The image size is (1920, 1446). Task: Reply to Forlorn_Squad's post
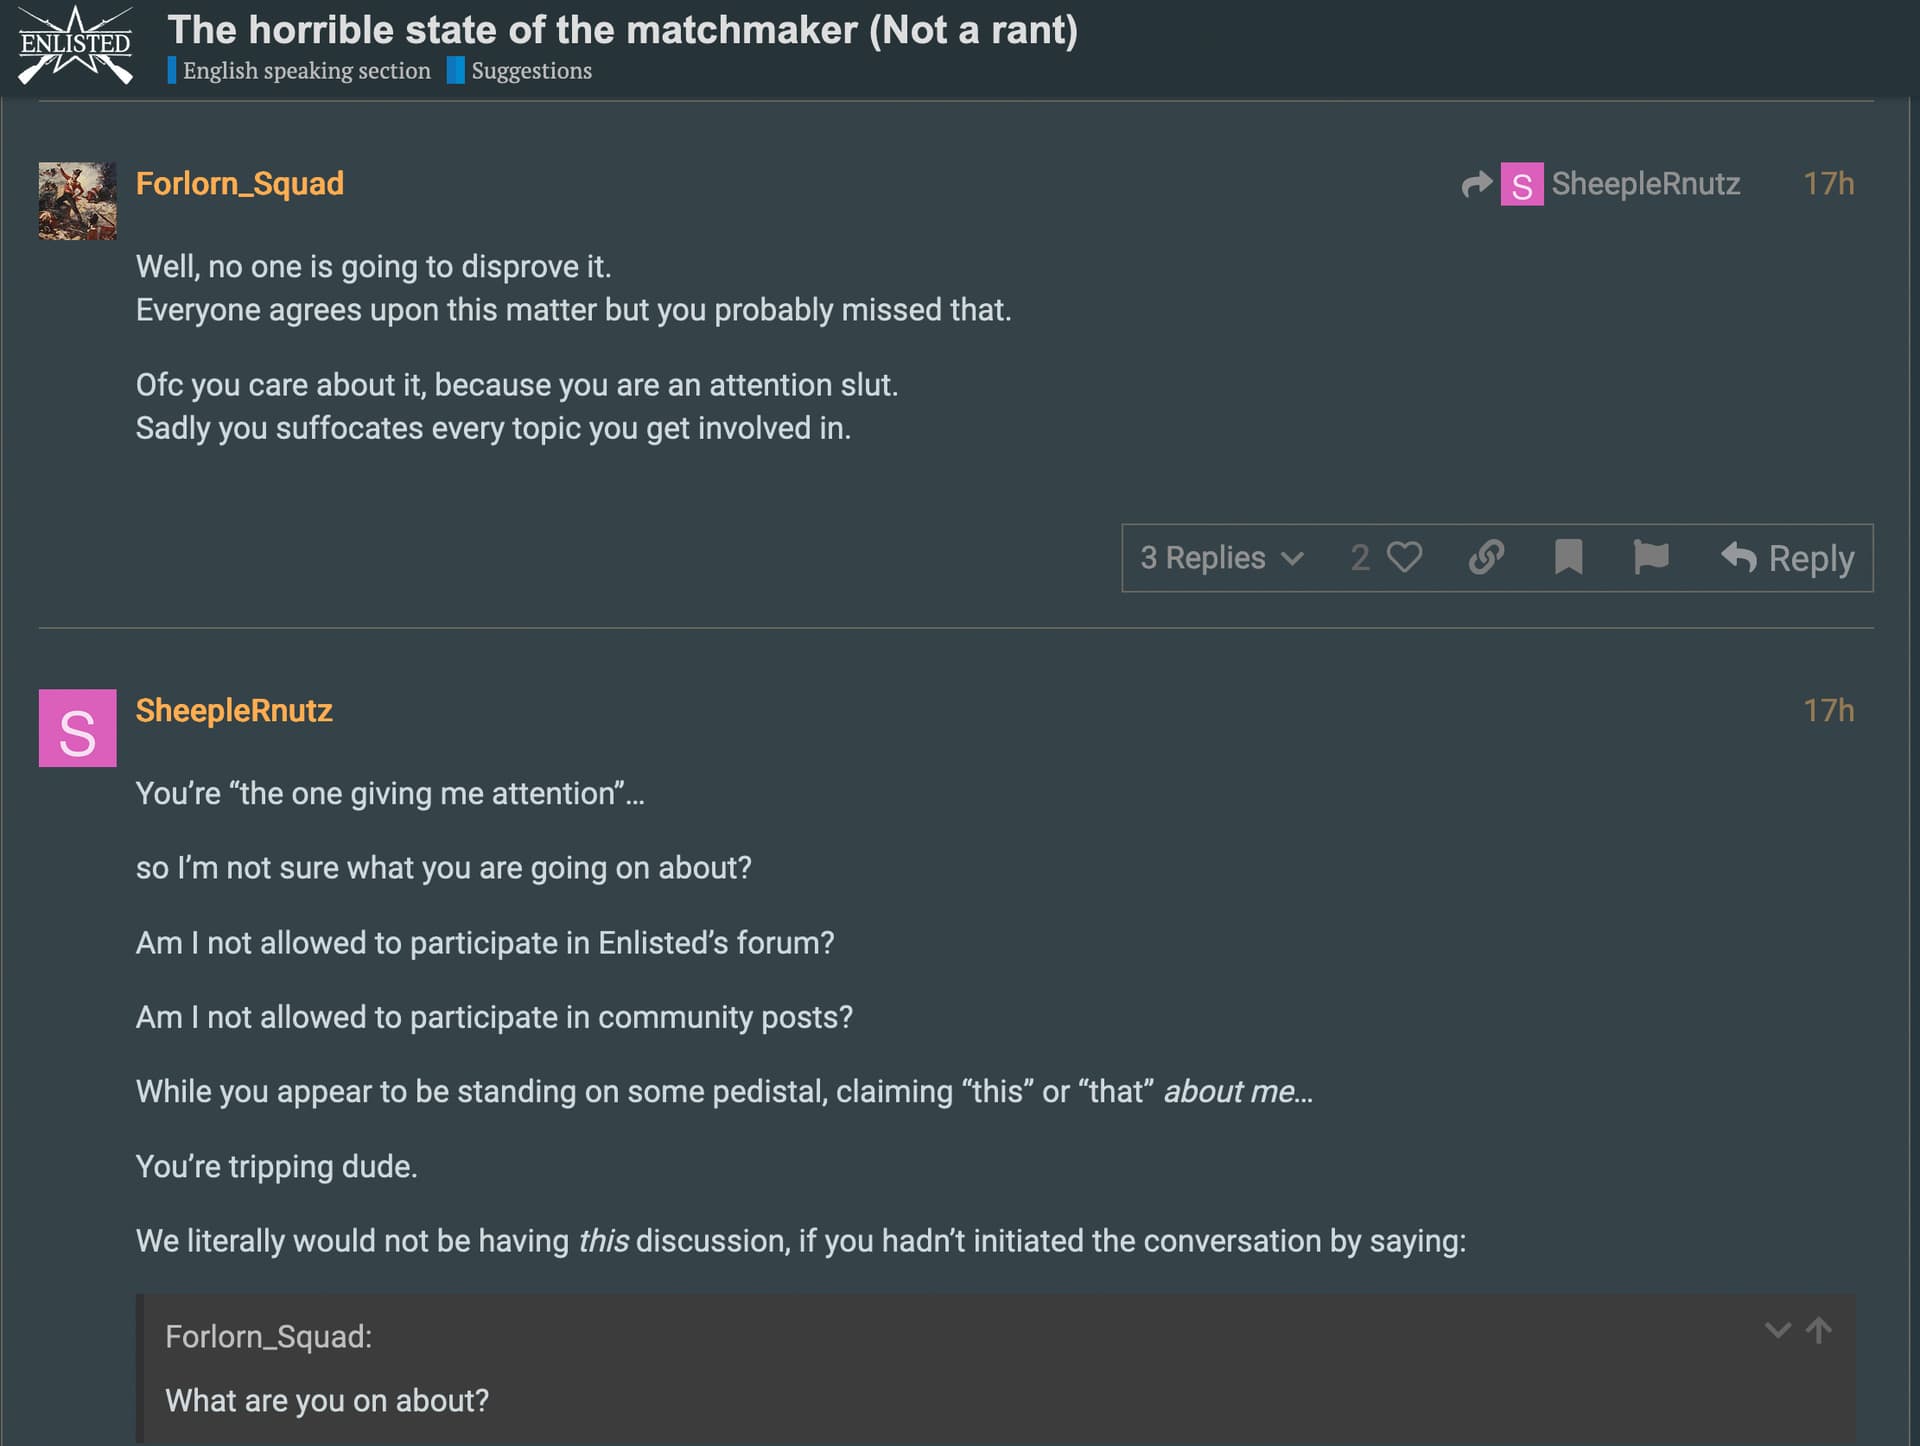pyautogui.click(x=1788, y=558)
